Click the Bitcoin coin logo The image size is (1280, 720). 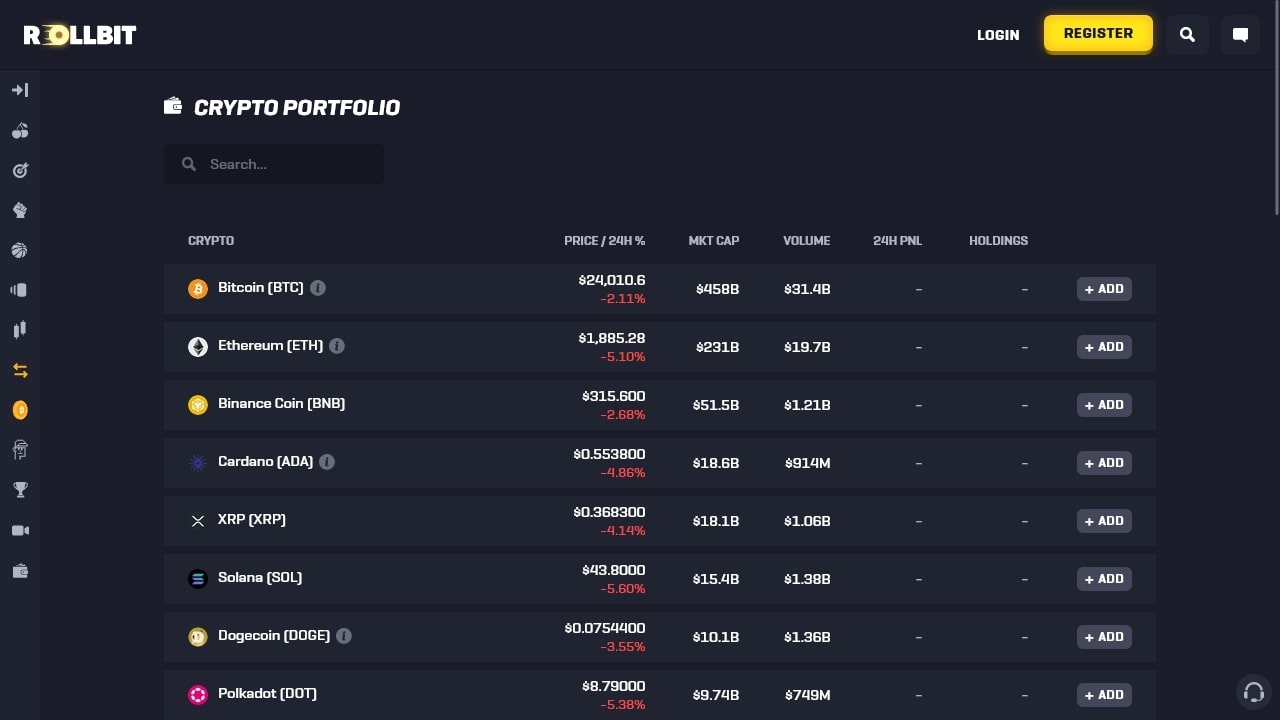point(198,289)
